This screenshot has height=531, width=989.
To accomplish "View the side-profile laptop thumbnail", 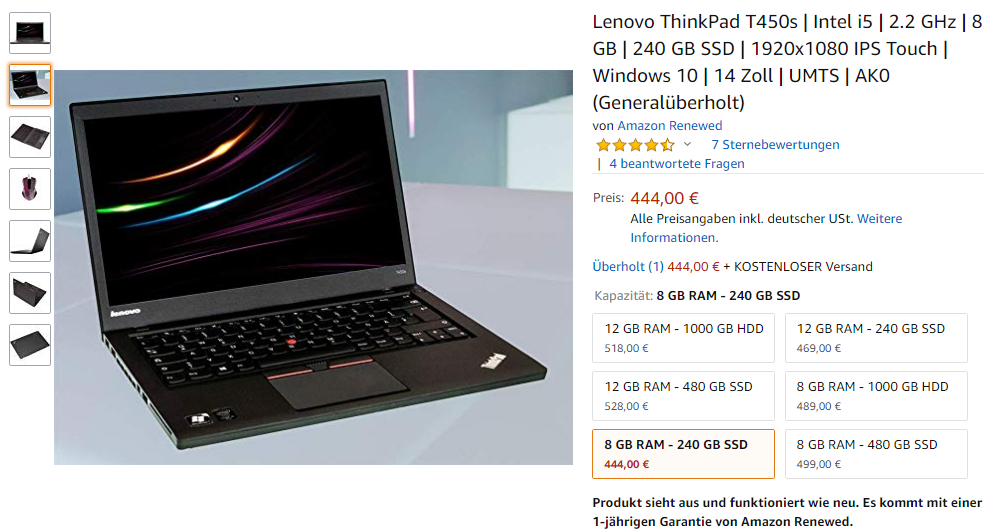I will point(30,241).
